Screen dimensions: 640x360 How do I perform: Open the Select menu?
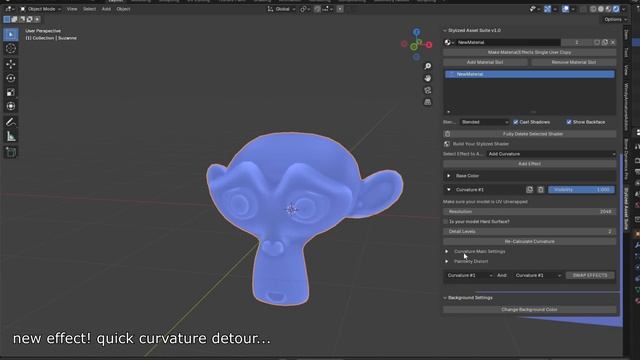point(89,9)
